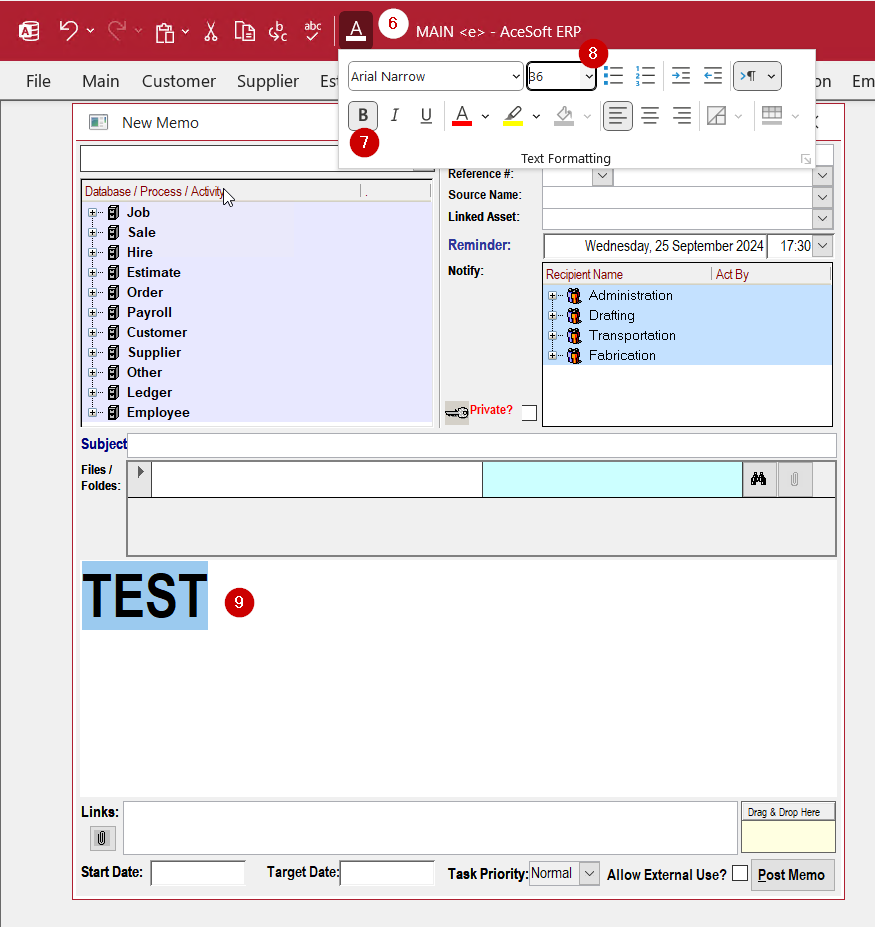Viewport: 875px width, 927px height.
Task: Select Transportation in recipient list
Action: [x=631, y=335]
